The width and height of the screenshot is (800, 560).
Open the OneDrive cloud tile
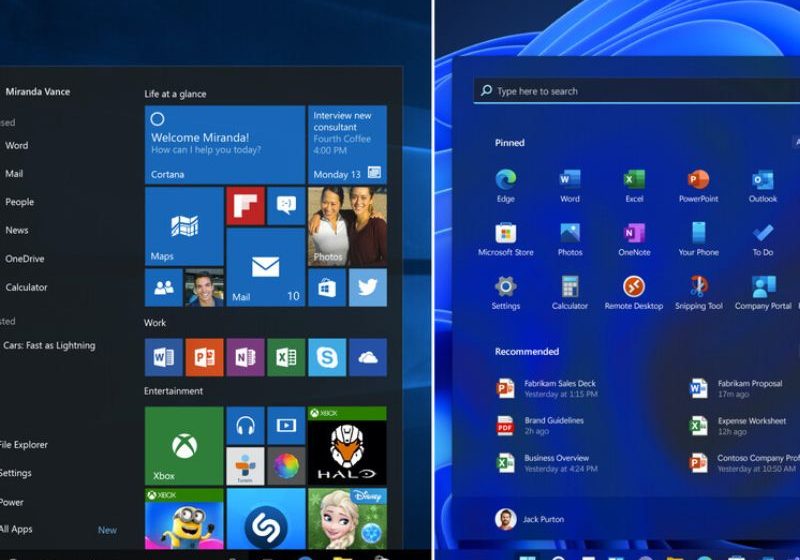[x=368, y=358]
